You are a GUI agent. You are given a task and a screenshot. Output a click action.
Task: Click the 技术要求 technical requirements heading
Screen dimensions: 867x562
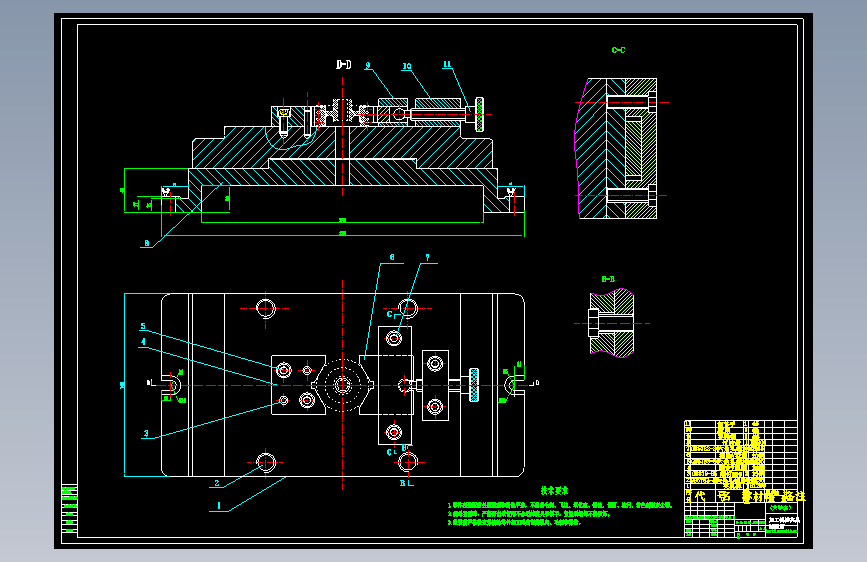click(554, 491)
